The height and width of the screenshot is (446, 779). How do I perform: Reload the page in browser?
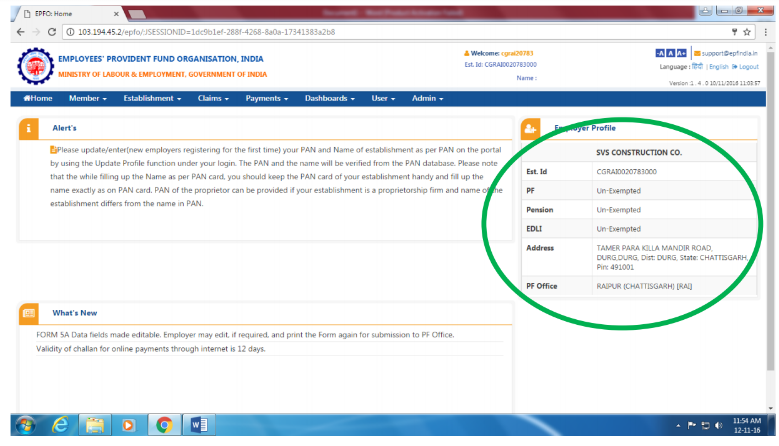[50, 32]
